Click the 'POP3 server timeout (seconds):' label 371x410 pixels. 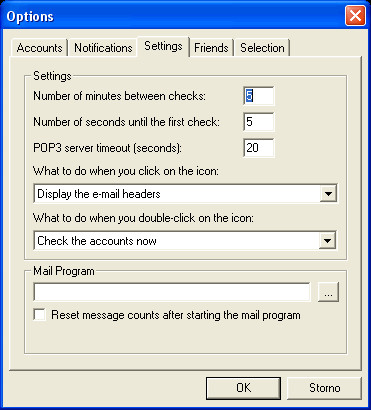tap(107, 148)
